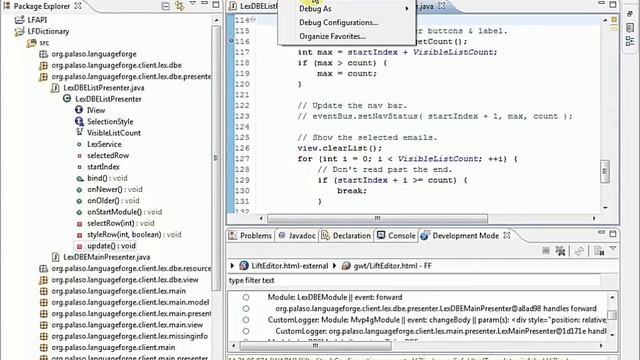
Task: Expand arrow before LiftEditor.html-external
Action: point(232,266)
